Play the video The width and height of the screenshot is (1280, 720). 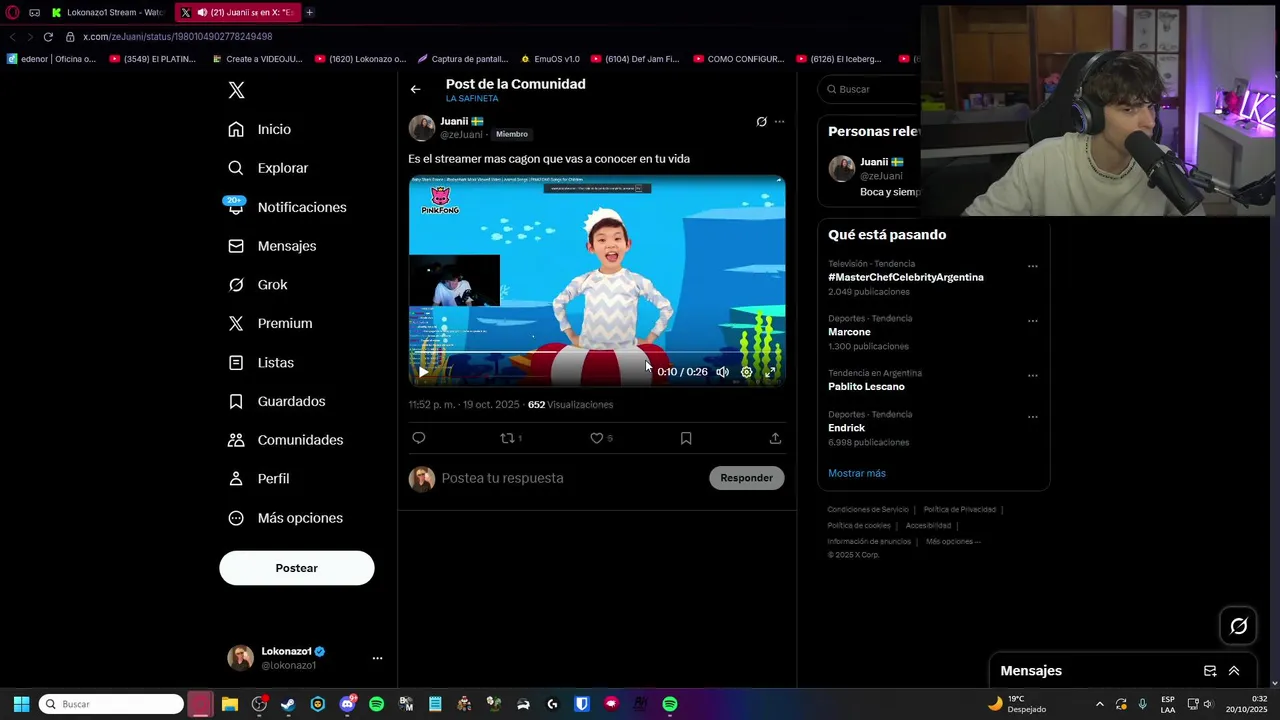pos(423,372)
